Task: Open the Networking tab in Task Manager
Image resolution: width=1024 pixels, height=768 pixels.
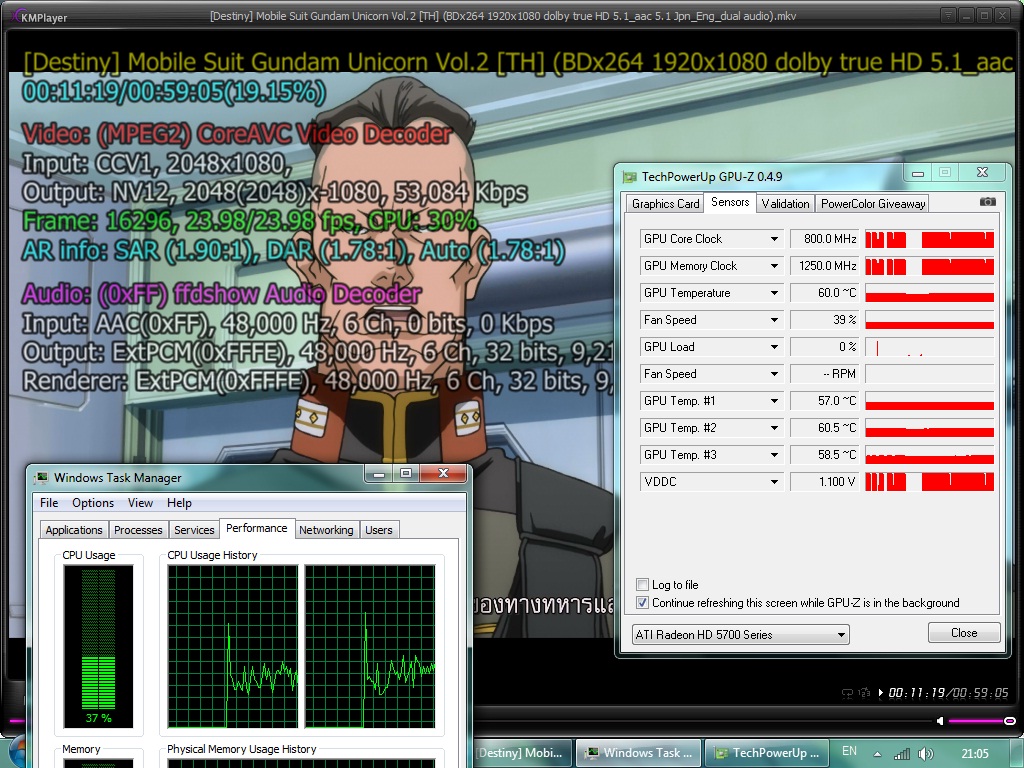Action: coord(326,530)
